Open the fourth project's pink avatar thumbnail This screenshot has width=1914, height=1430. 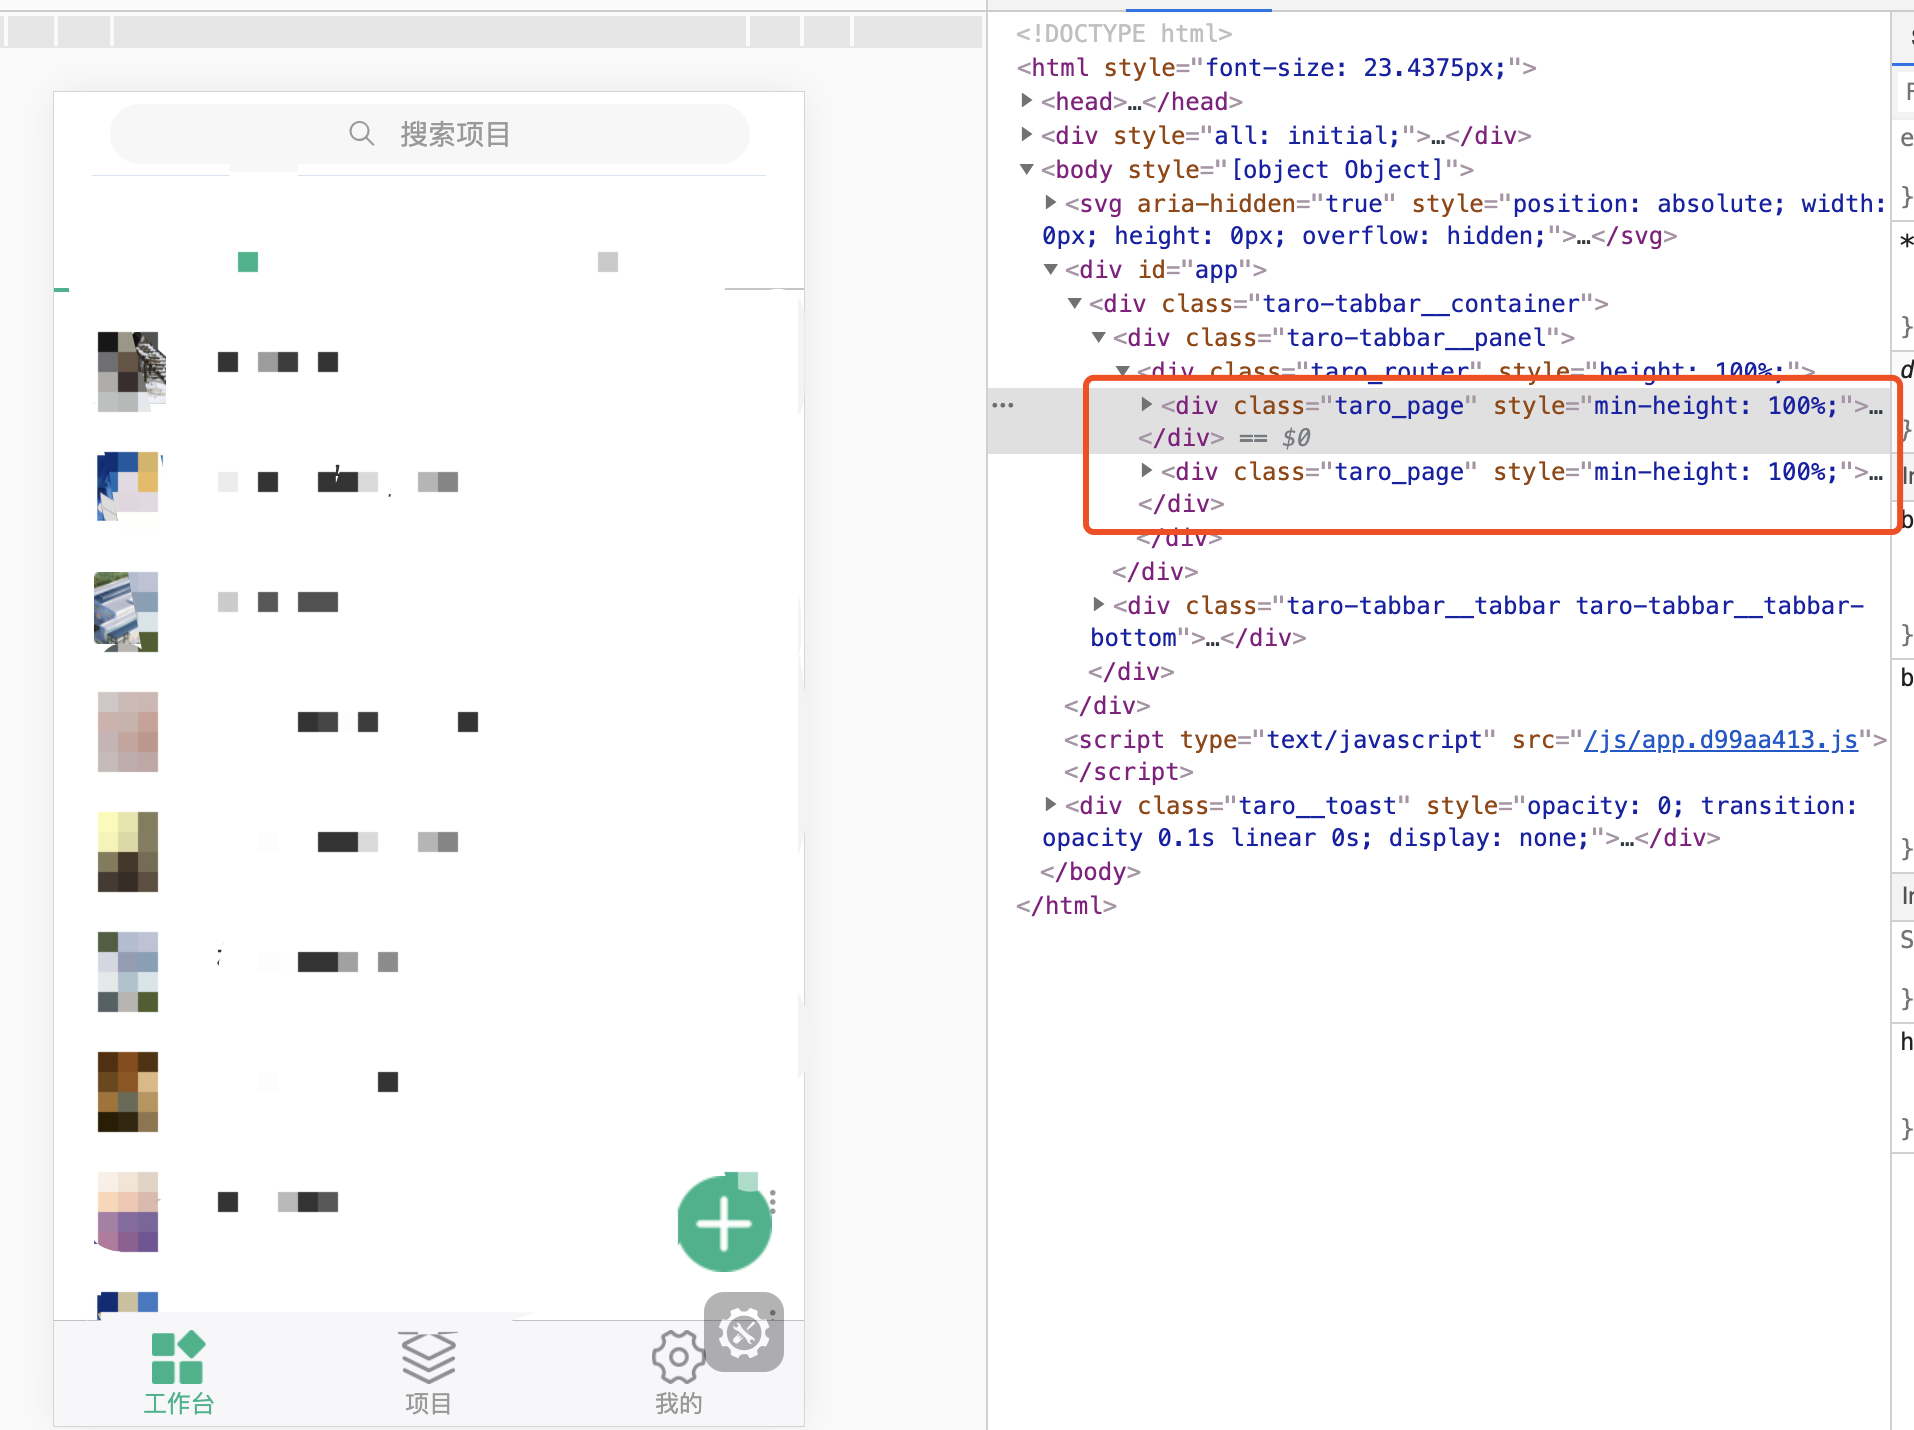click(x=128, y=732)
